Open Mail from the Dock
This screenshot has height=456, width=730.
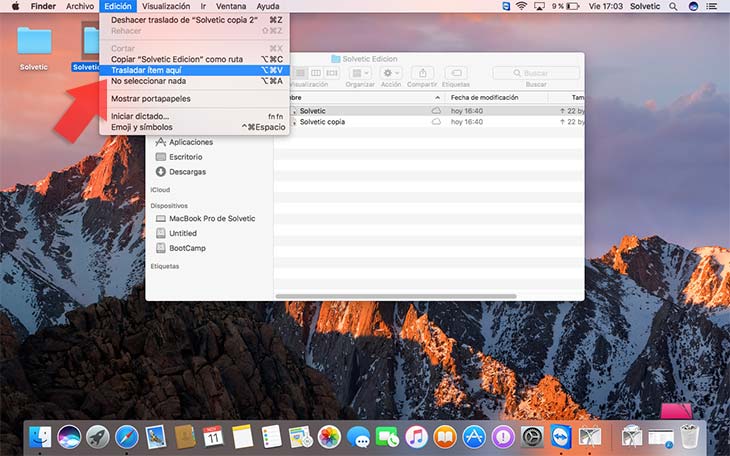pyautogui.click(x=155, y=437)
